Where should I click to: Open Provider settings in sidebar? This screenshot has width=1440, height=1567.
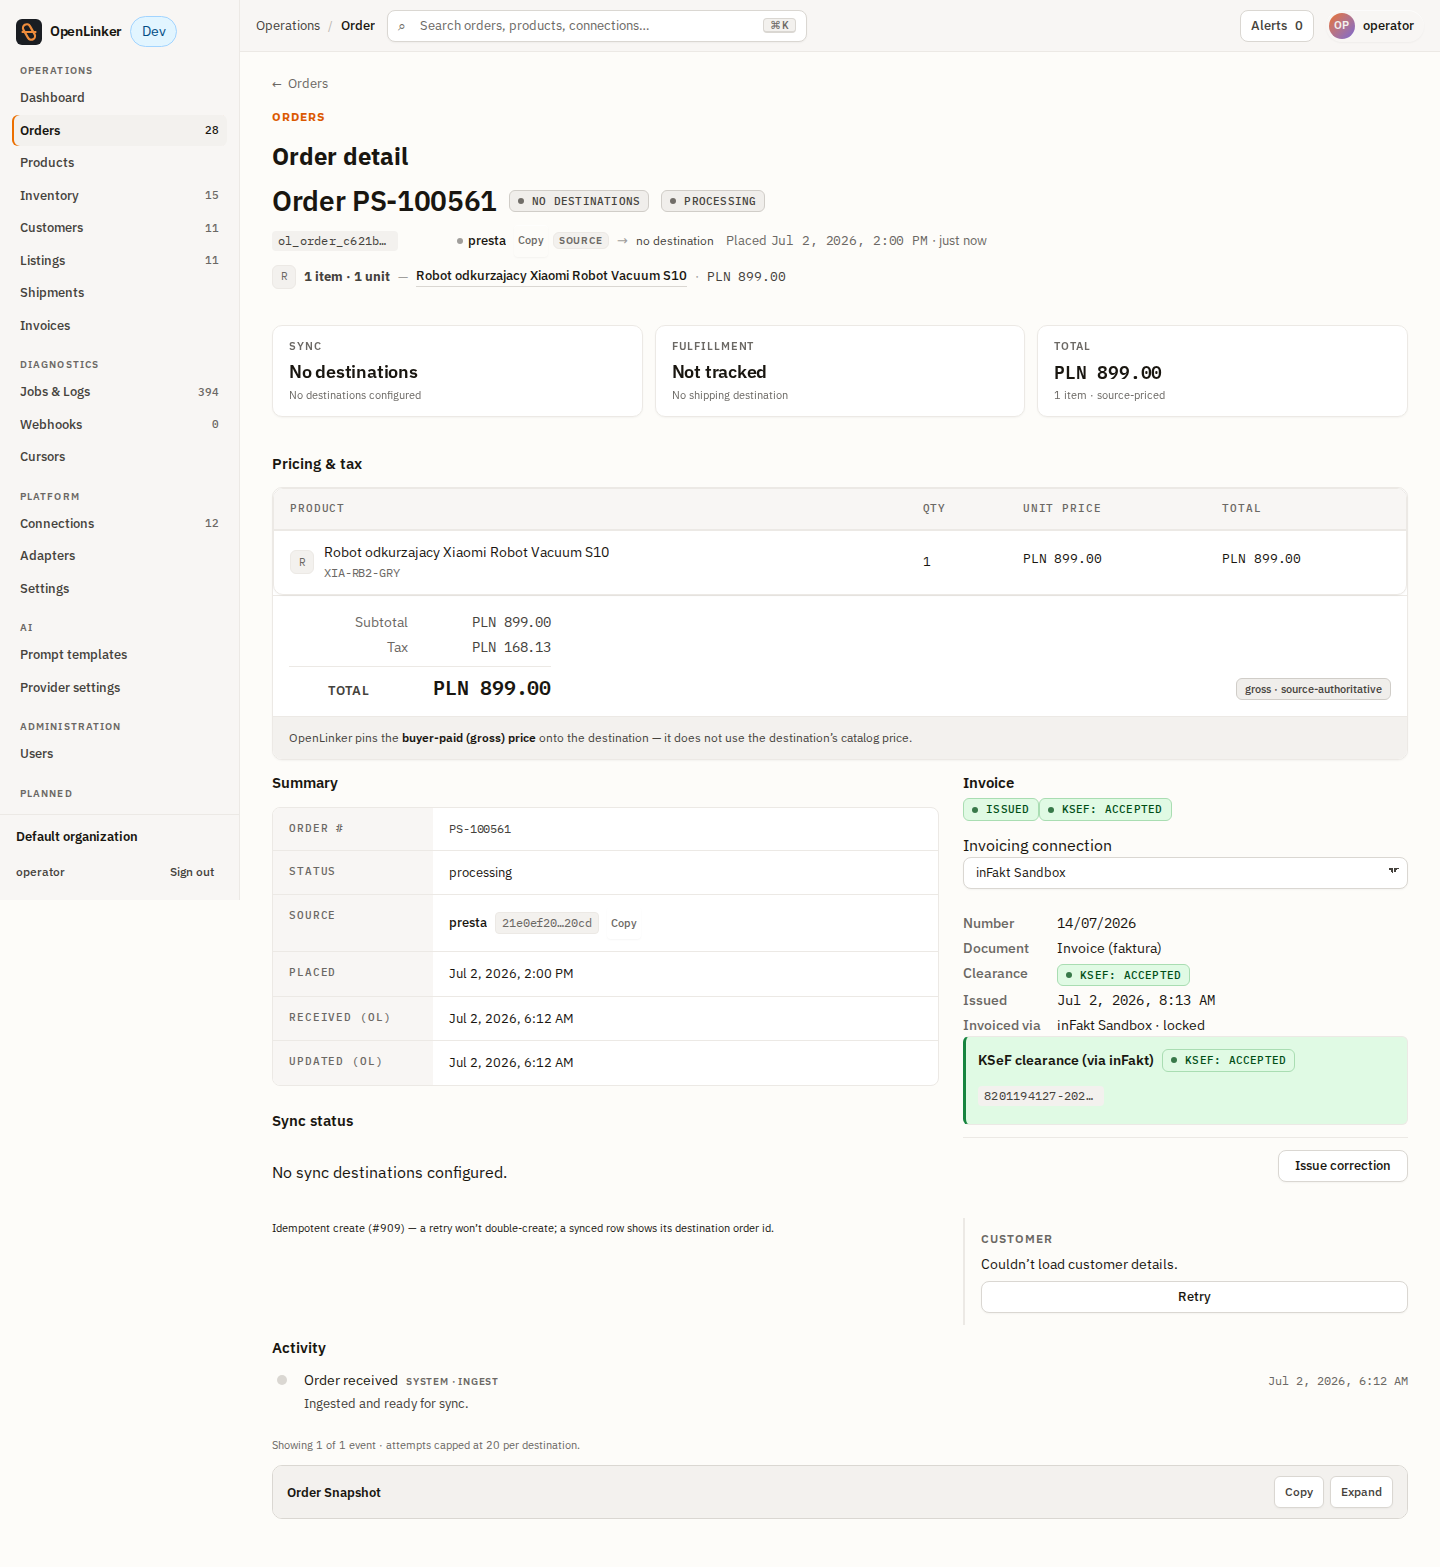119,688
